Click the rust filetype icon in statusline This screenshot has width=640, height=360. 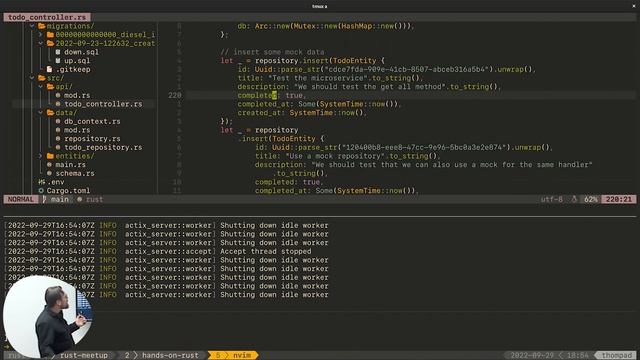(80, 199)
